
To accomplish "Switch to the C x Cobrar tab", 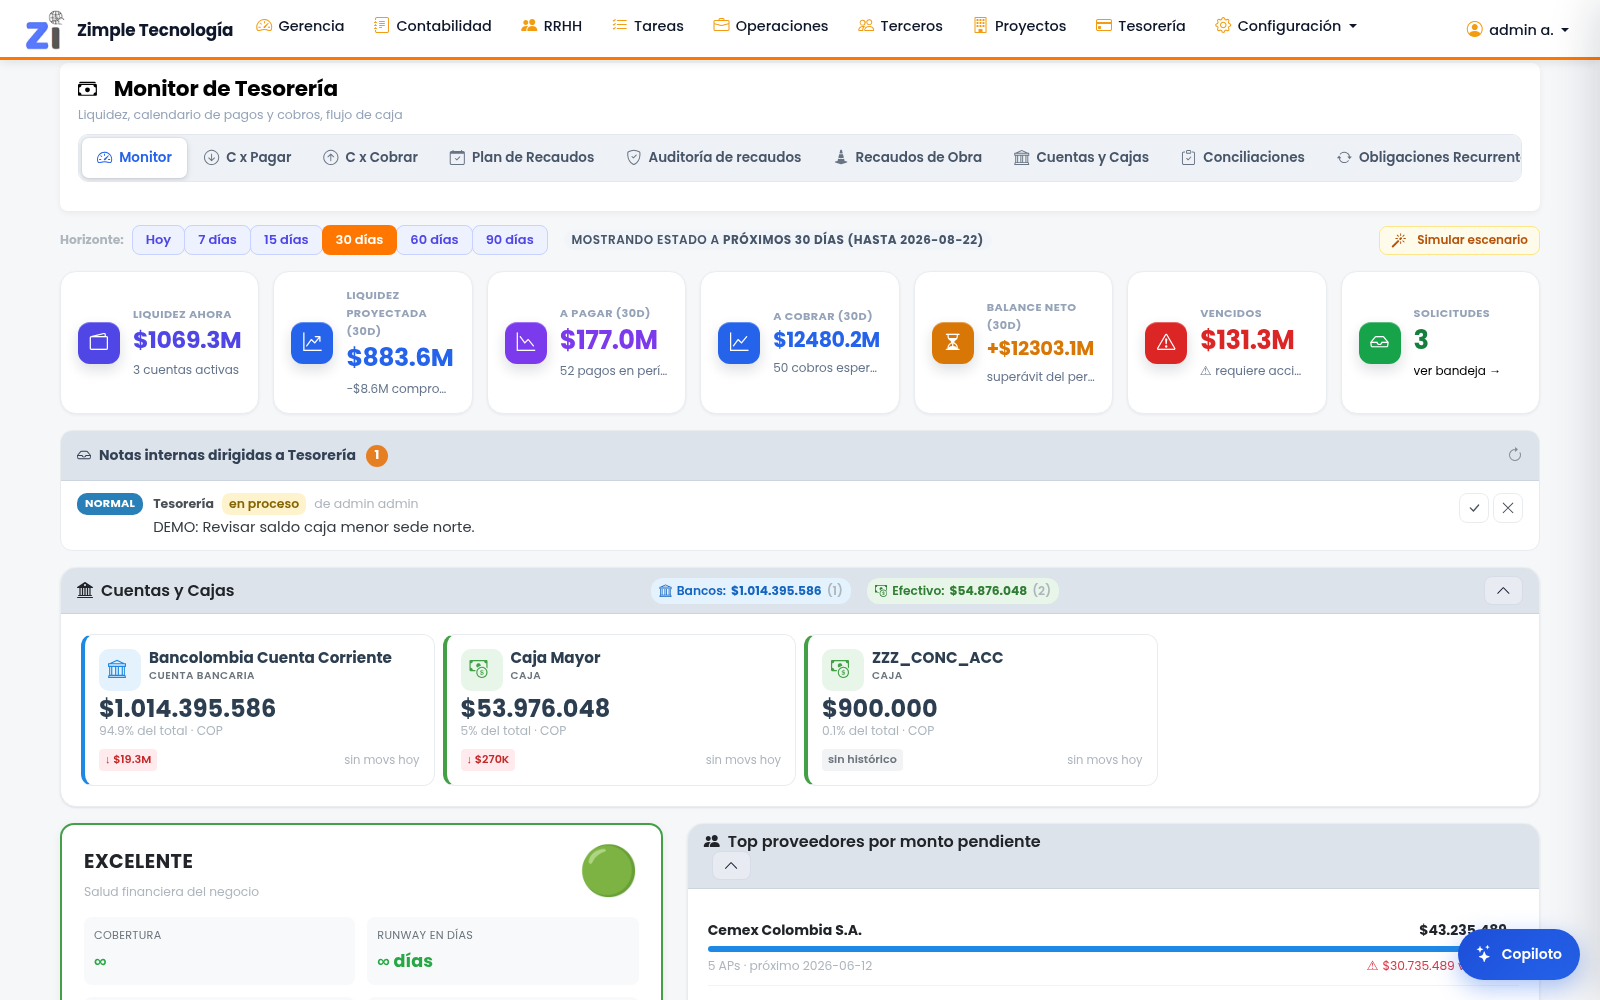I will point(370,158).
